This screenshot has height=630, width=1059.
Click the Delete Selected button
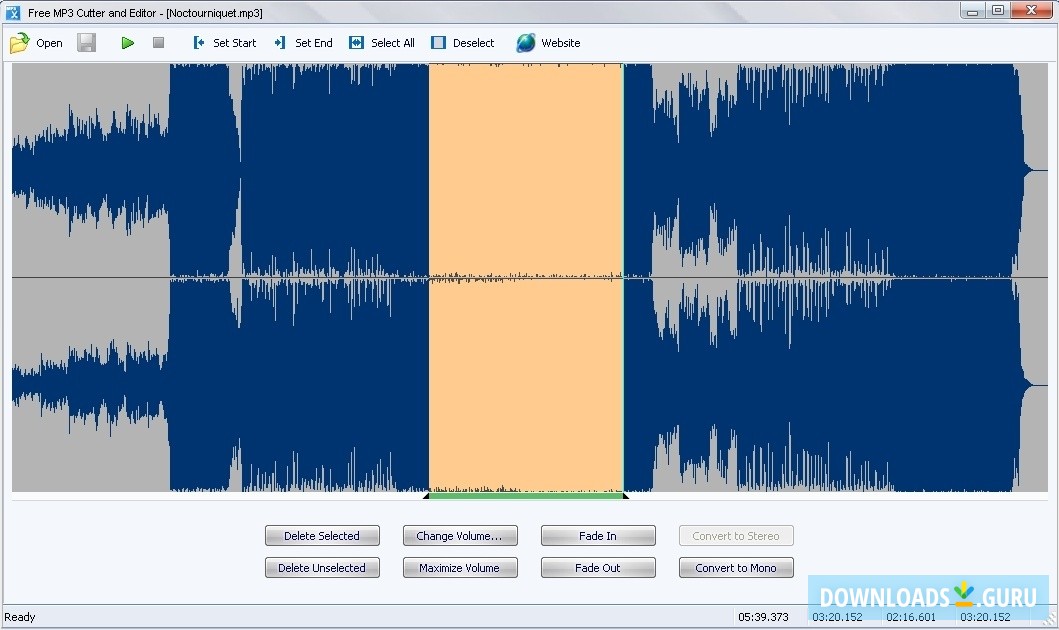322,536
